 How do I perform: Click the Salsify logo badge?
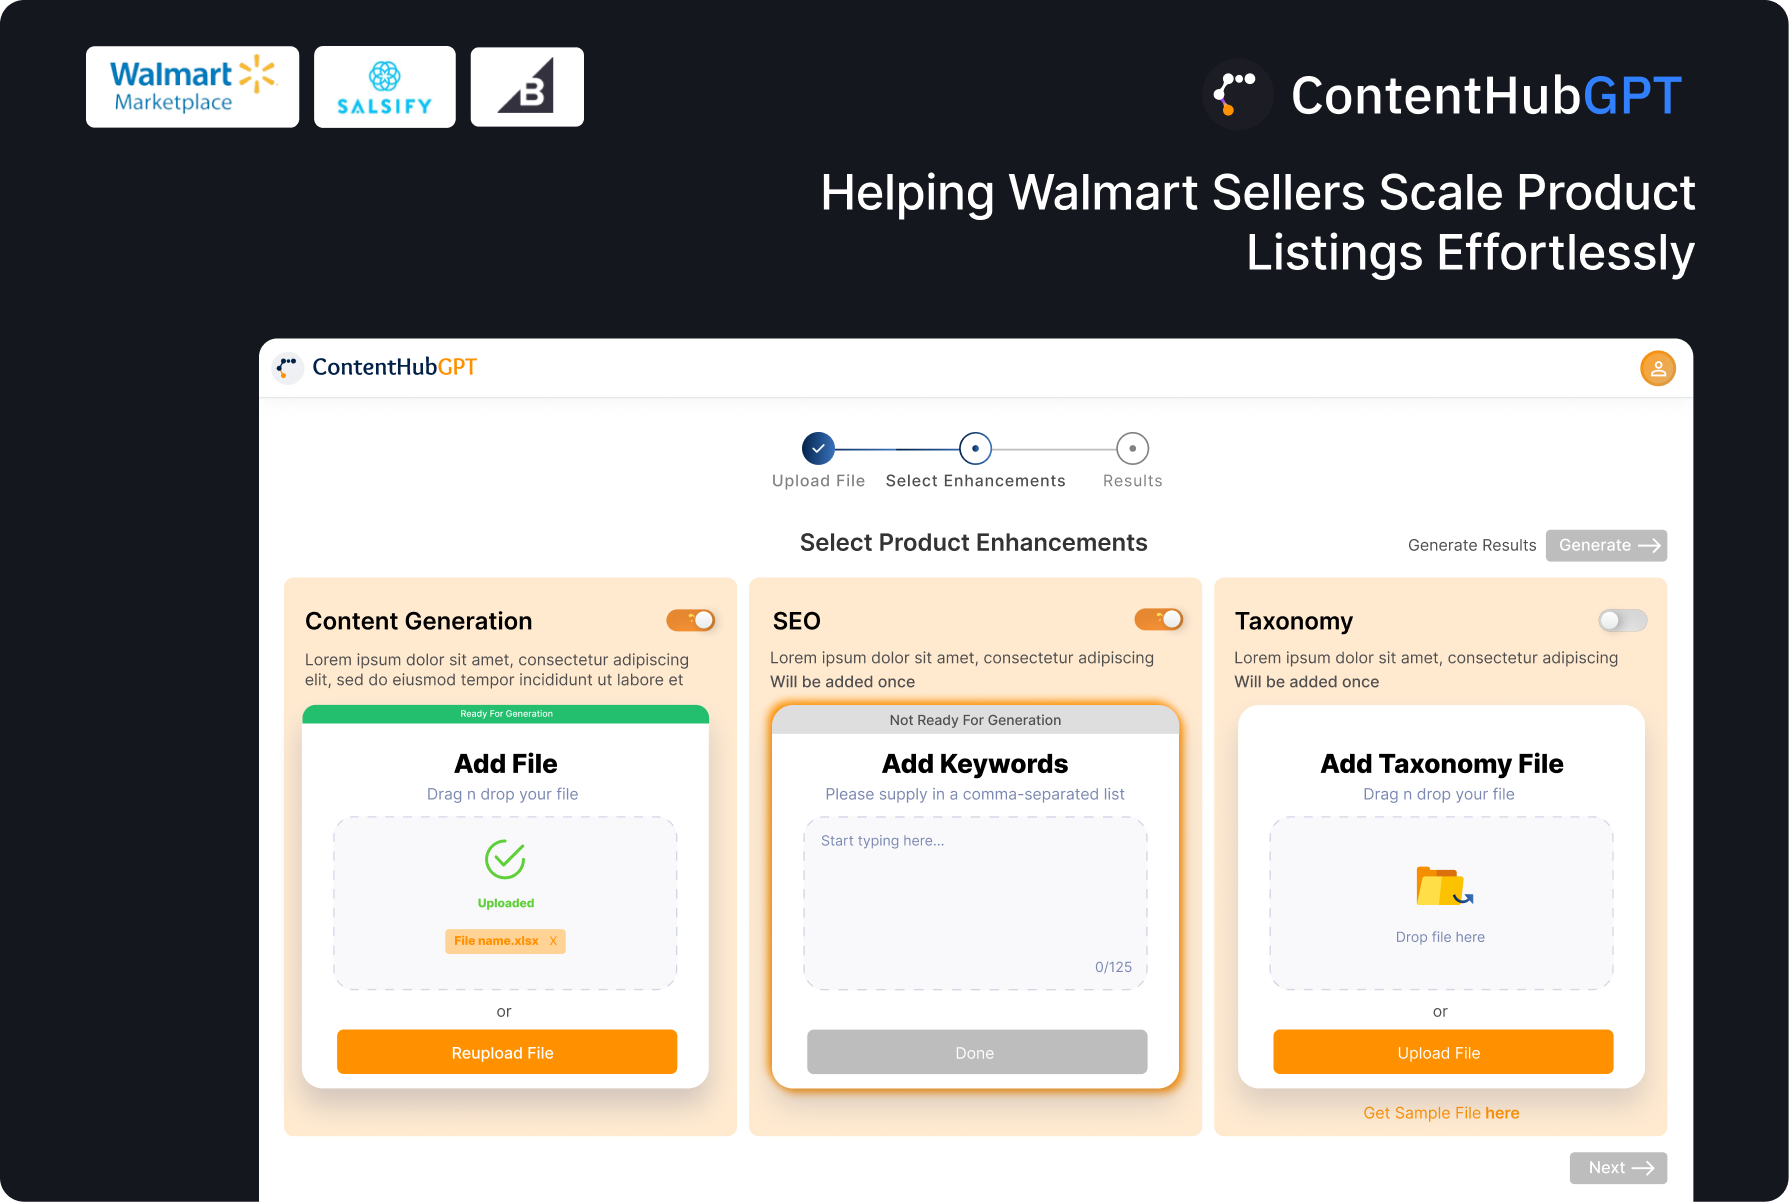pyautogui.click(x=384, y=87)
